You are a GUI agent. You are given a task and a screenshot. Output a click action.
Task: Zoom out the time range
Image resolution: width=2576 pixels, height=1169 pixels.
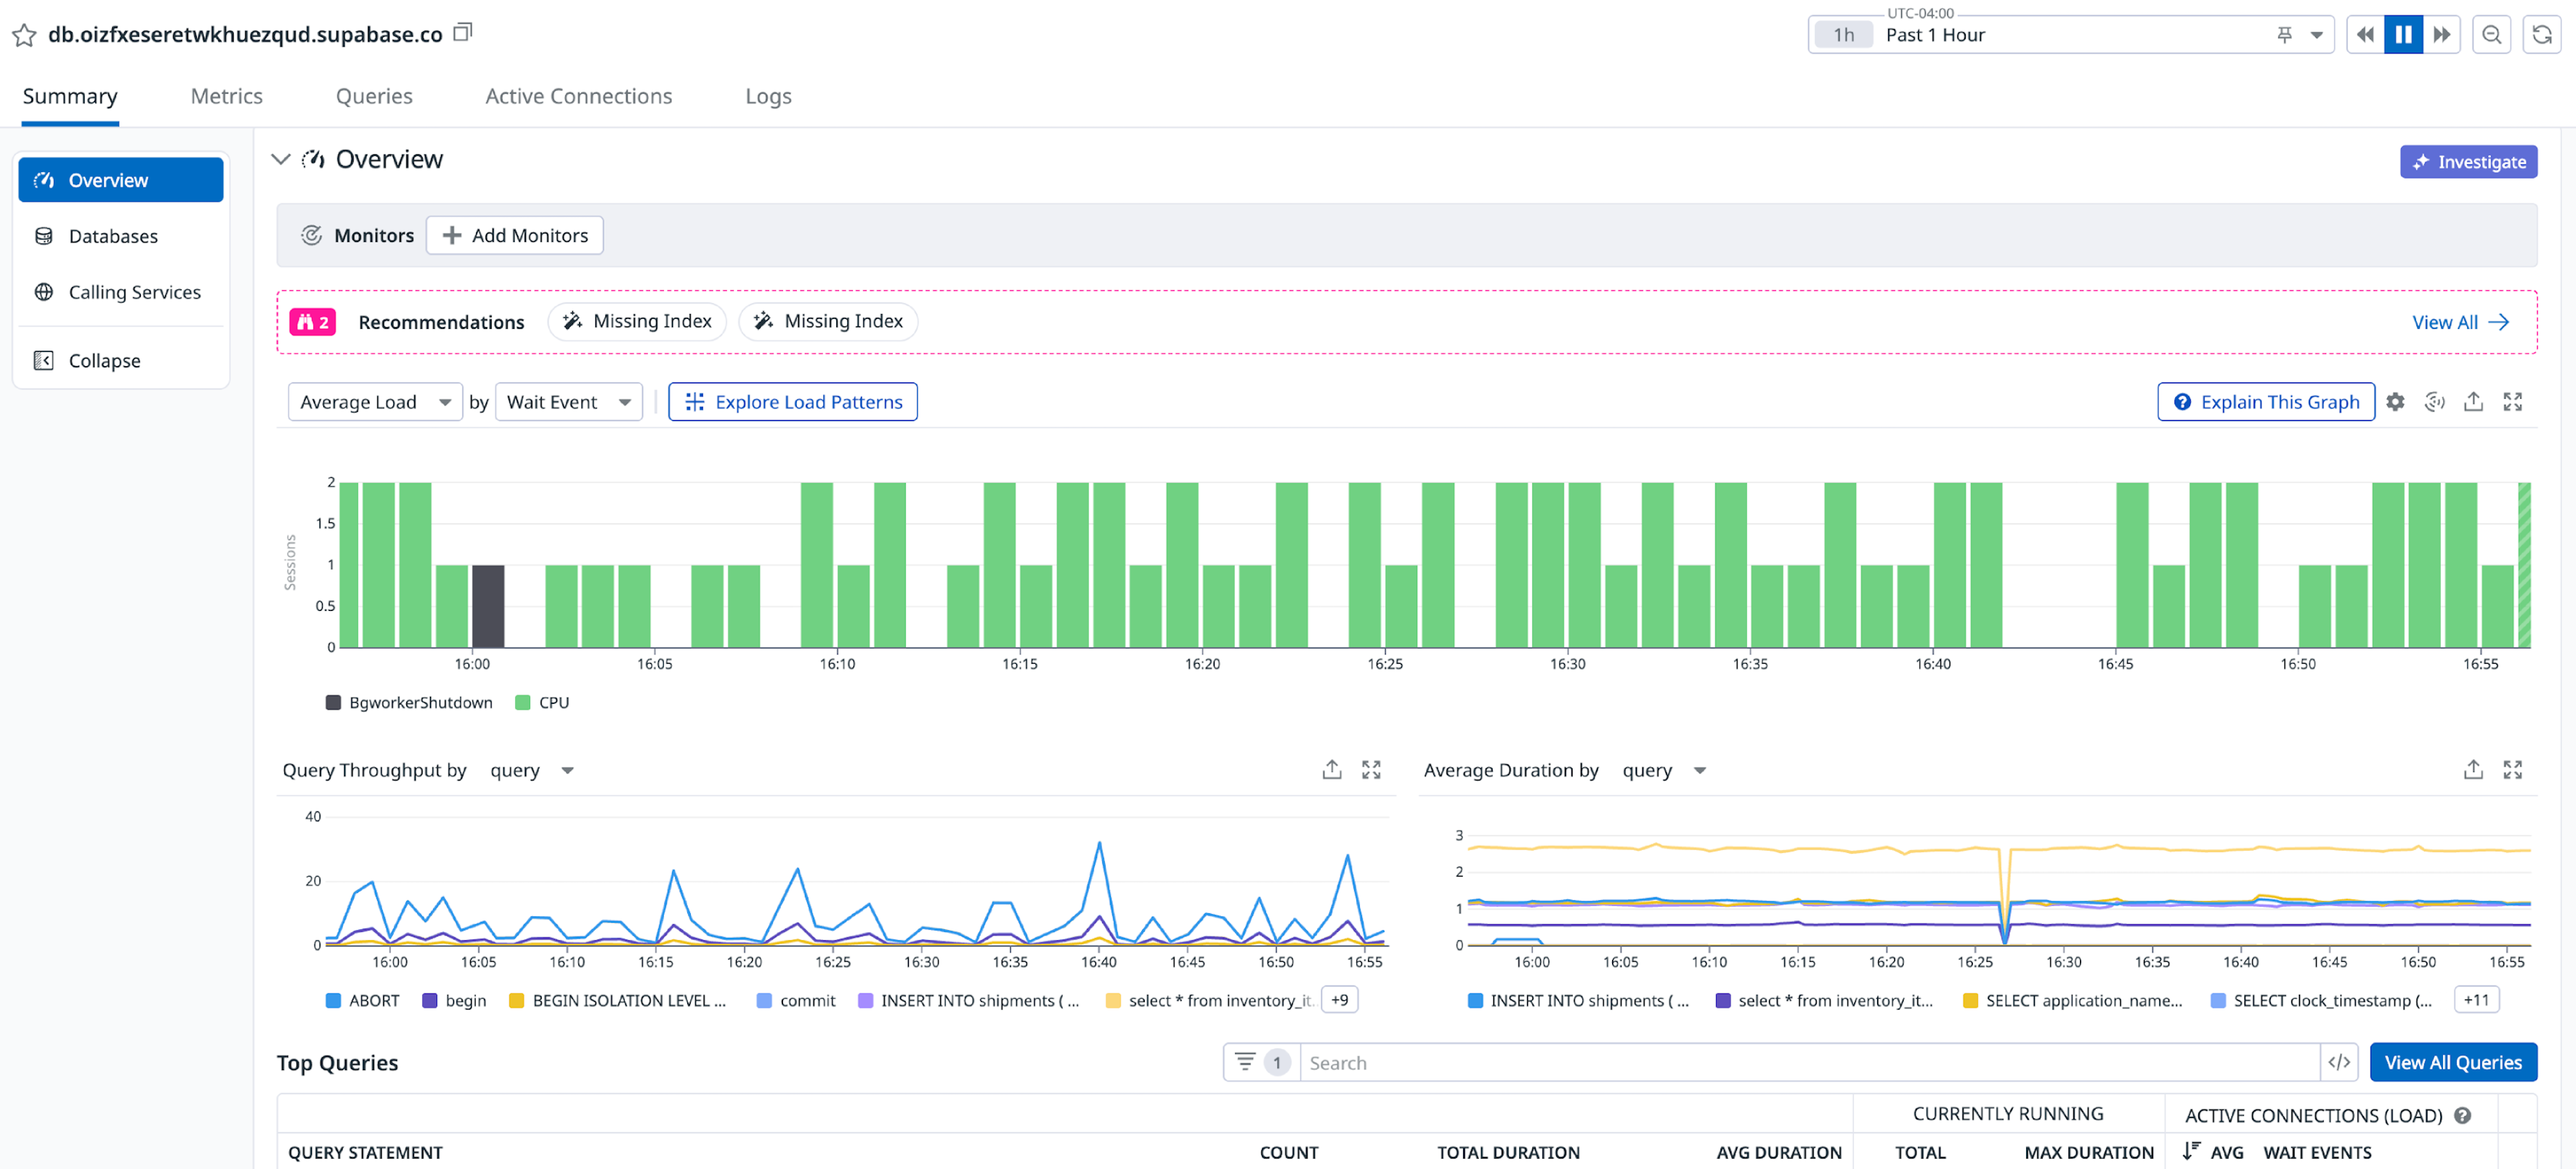2491,35
